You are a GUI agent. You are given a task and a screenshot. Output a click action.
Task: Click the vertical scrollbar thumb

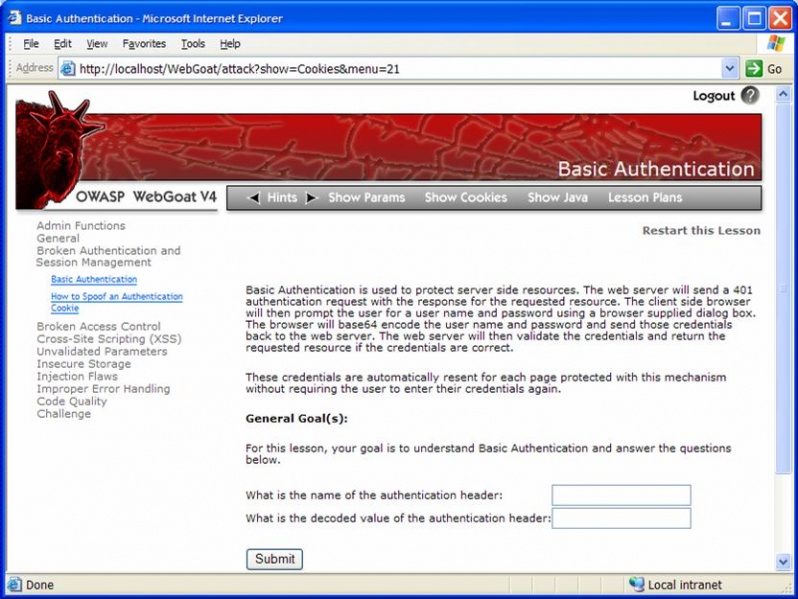pyautogui.click(x=783, y=288)
